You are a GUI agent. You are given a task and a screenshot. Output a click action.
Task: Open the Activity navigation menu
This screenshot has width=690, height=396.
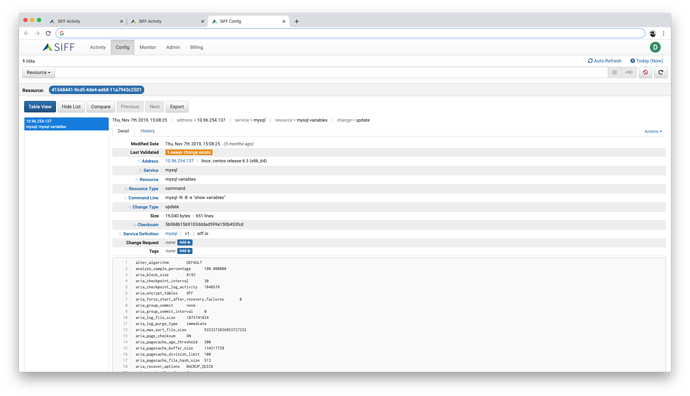click(x=98, y=47)
